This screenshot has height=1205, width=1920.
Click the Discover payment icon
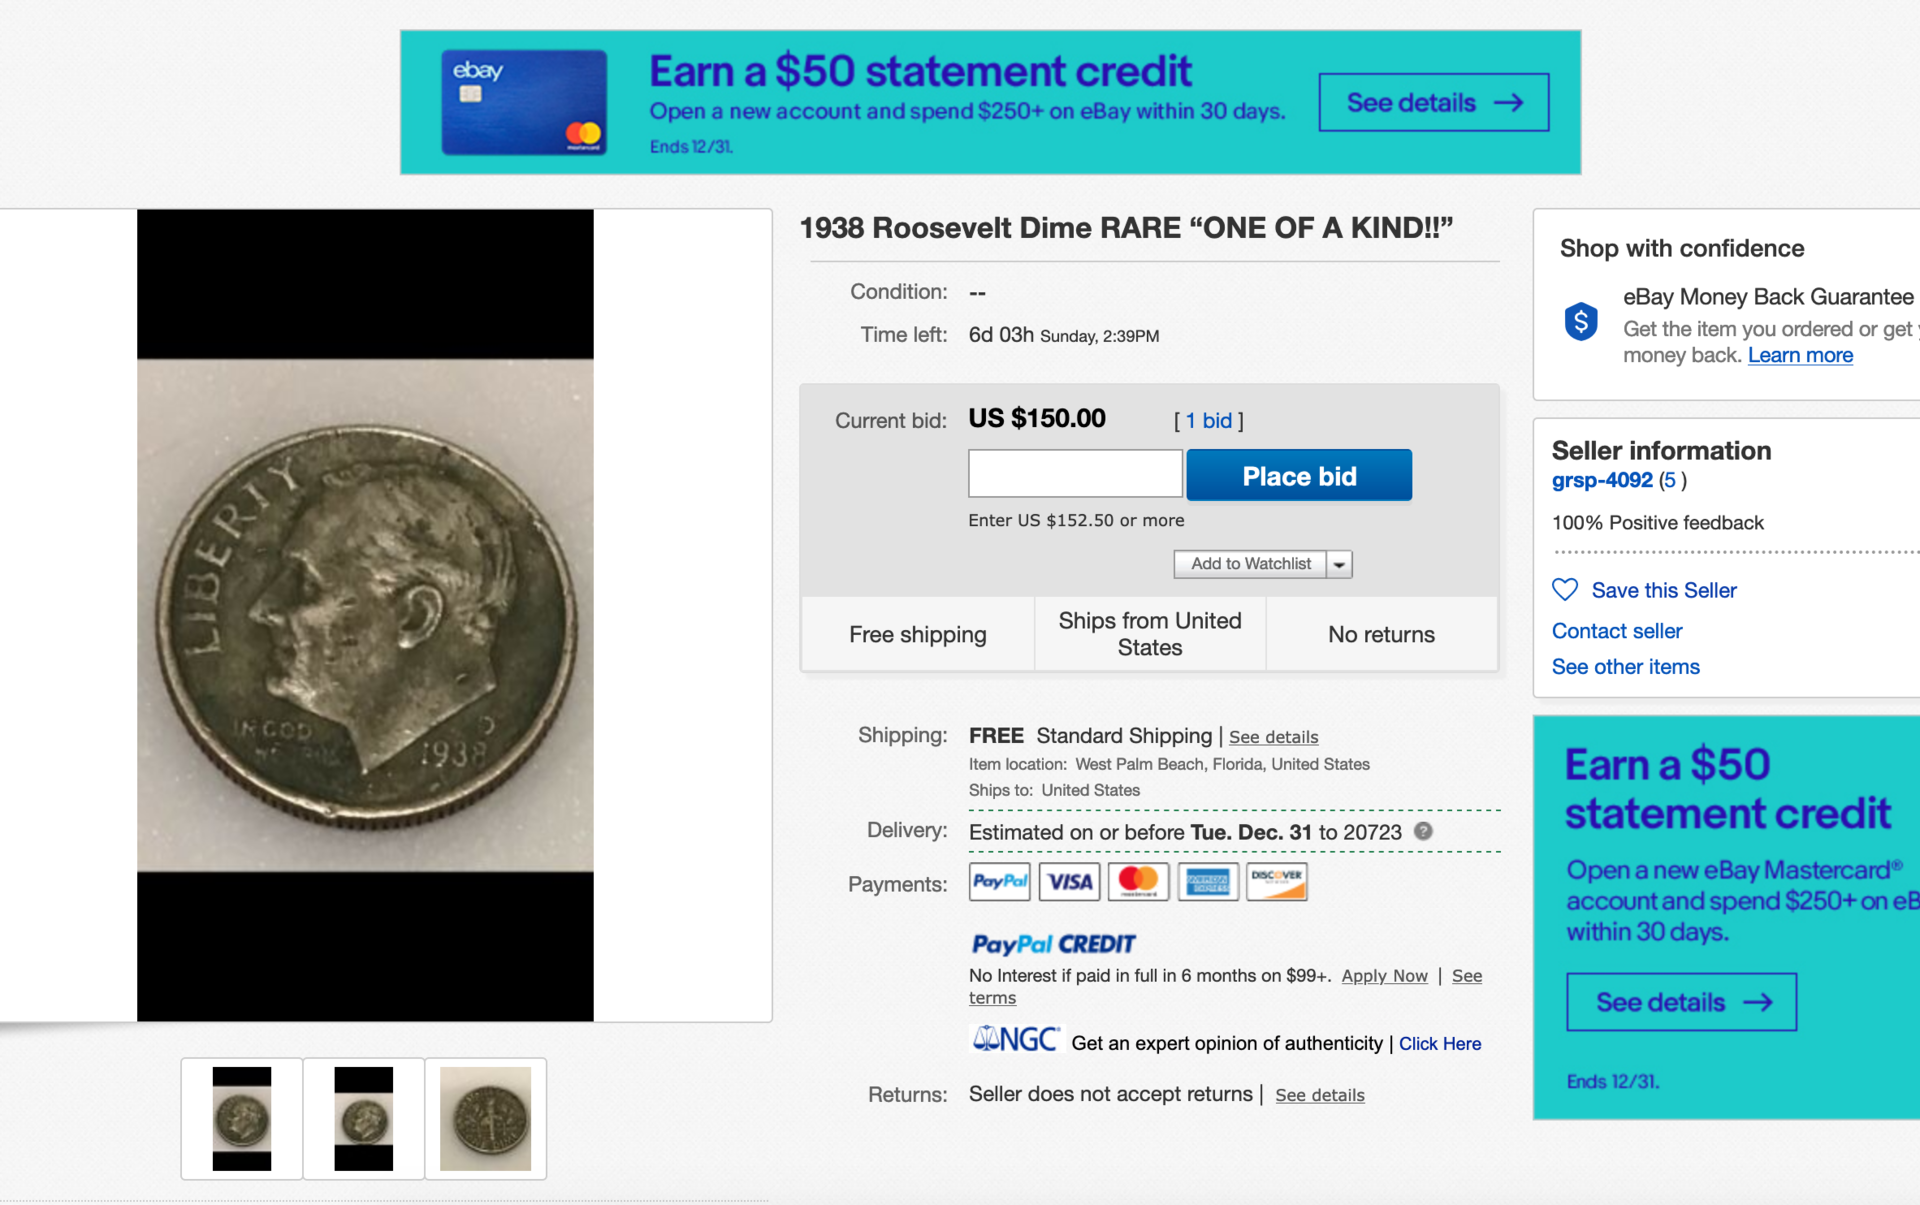pos(1277,881)
